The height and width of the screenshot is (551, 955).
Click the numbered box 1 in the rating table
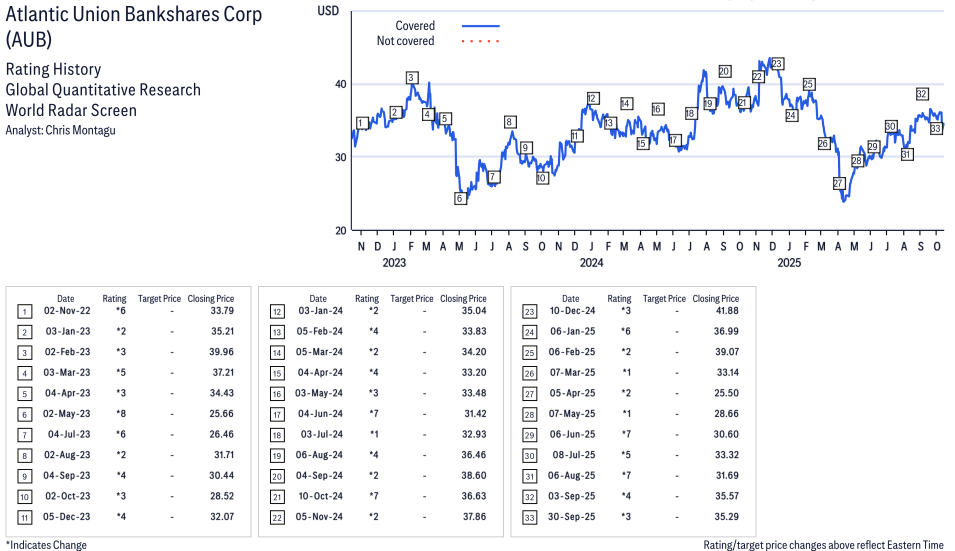point(24,312)
